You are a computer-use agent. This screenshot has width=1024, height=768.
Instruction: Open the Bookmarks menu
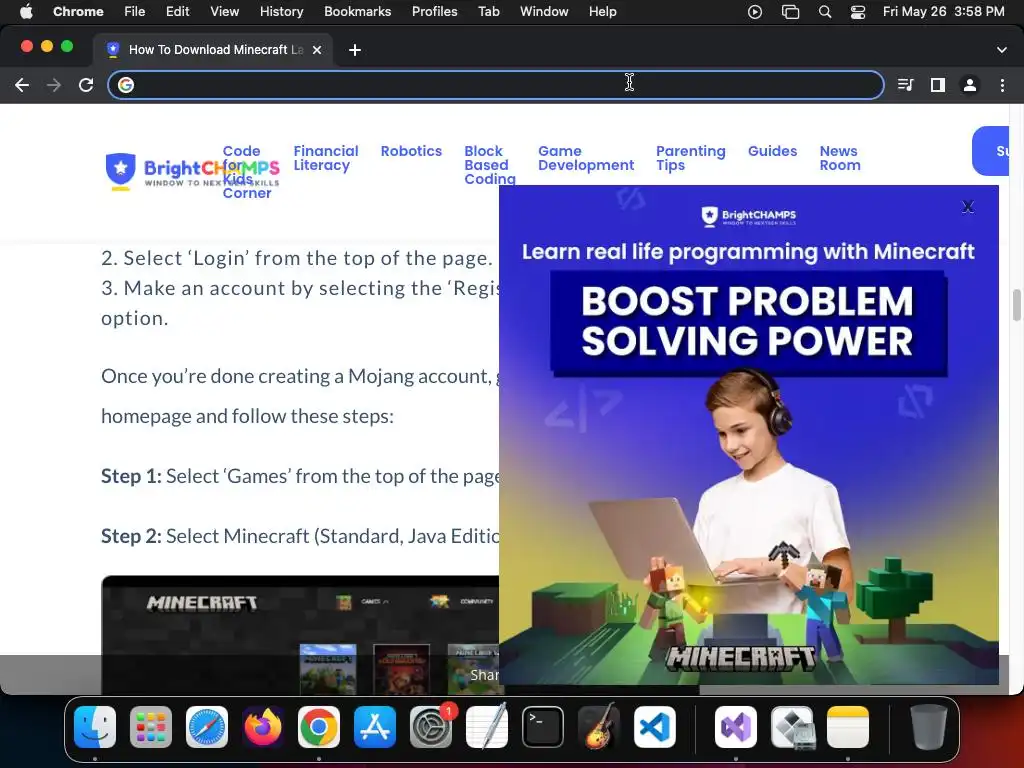[358, 12]
